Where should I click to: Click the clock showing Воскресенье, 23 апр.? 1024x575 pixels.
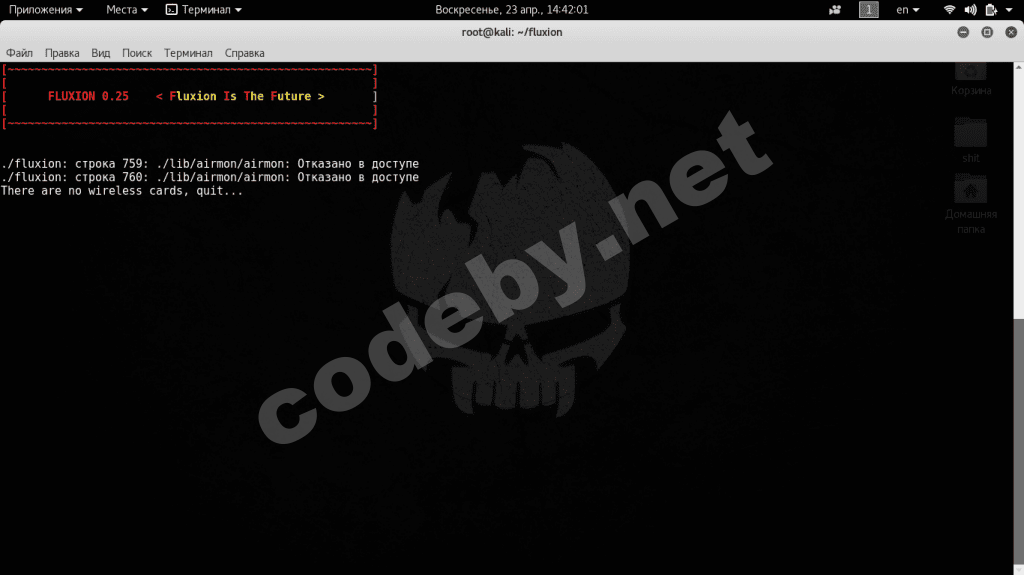pos(511,10)
